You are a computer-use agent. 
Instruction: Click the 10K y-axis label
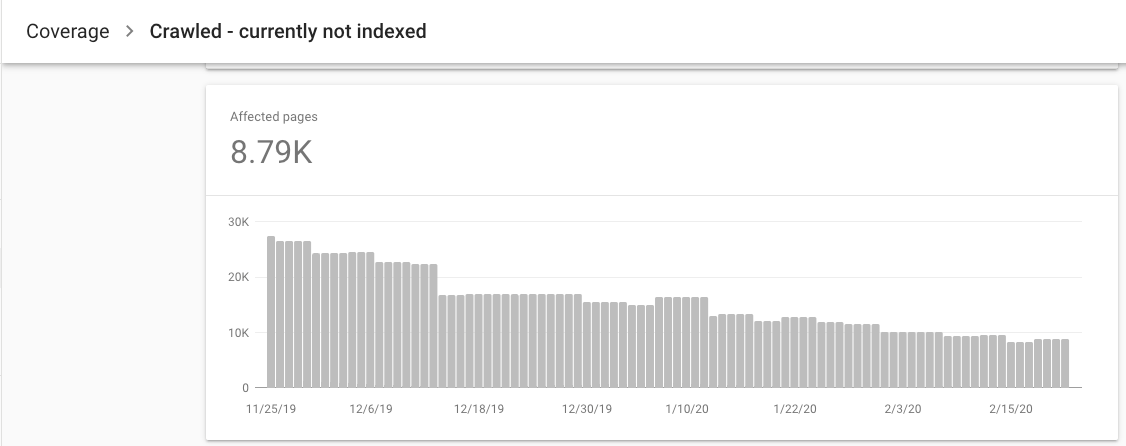coord(239,333)
